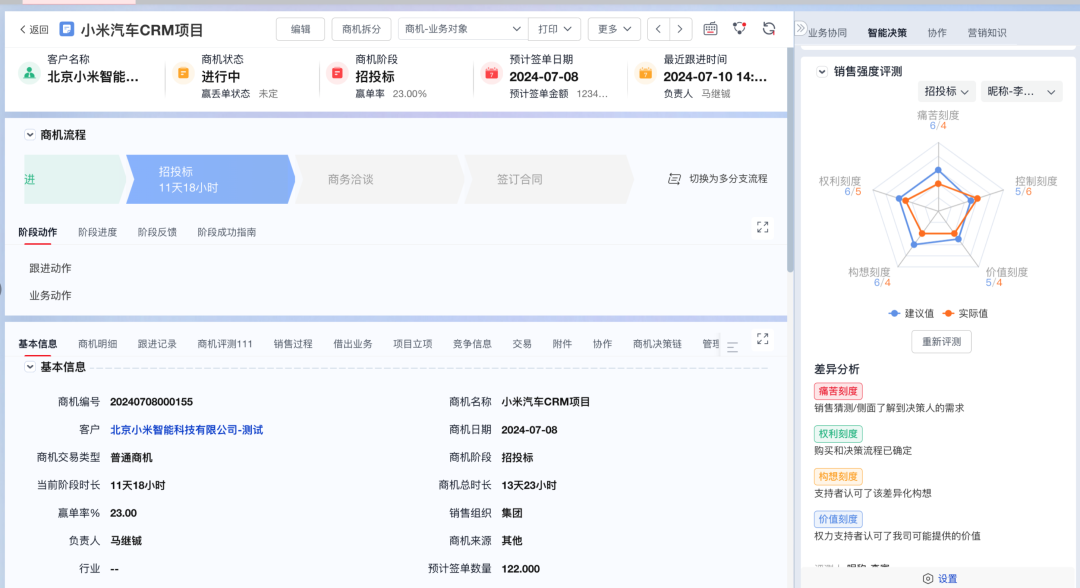The width and height of the screenshot is (1080, 588).
Task: Select the 招投标 stage in the flow
Action: pos(210,179)
